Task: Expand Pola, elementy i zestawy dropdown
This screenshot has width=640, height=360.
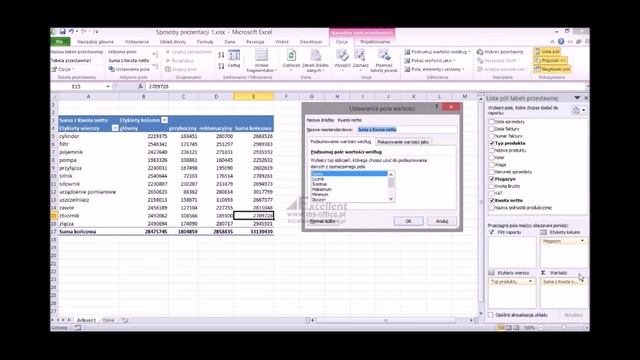Action: tap(434, 69)
